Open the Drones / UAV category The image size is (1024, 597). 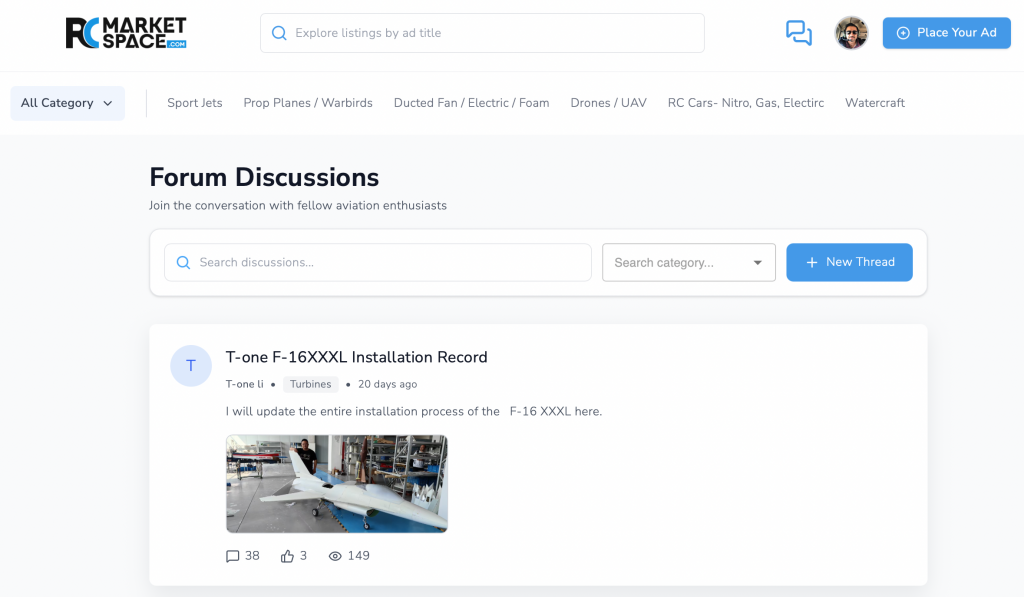click(608, 103)
